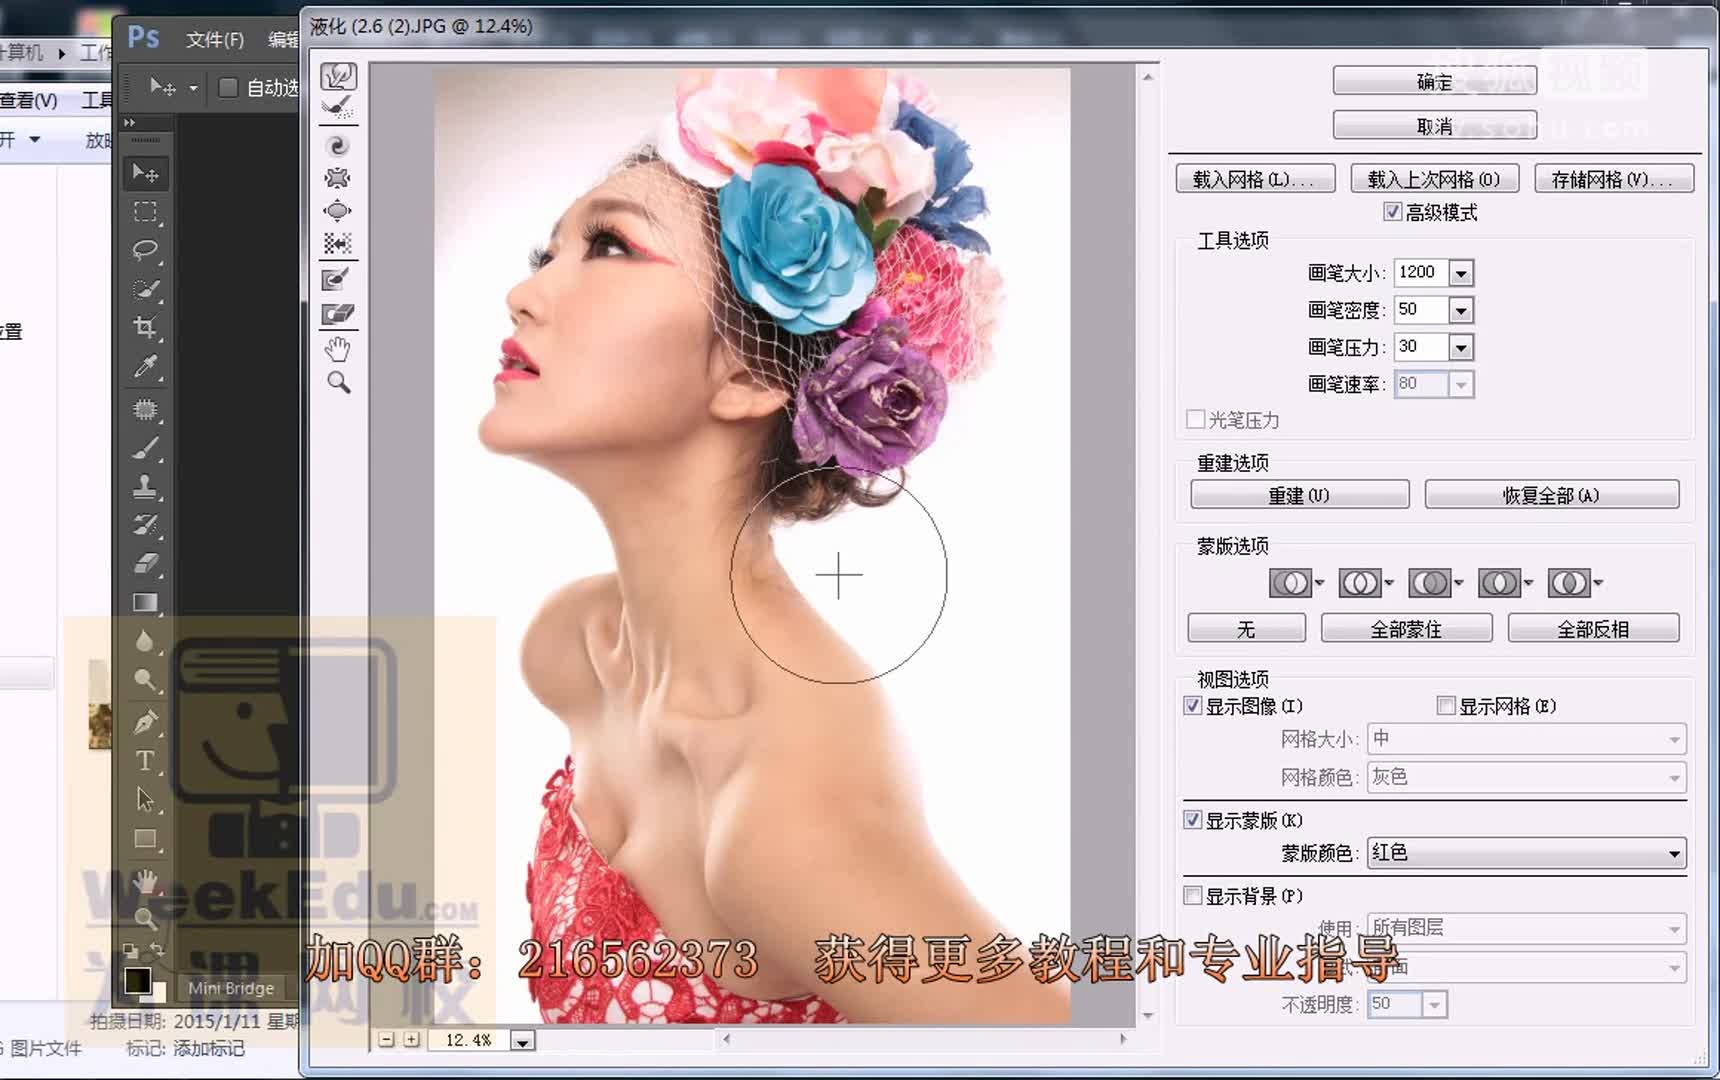
Task: Click the 重建 Reconstruct button
Action: coord(1299,495)
